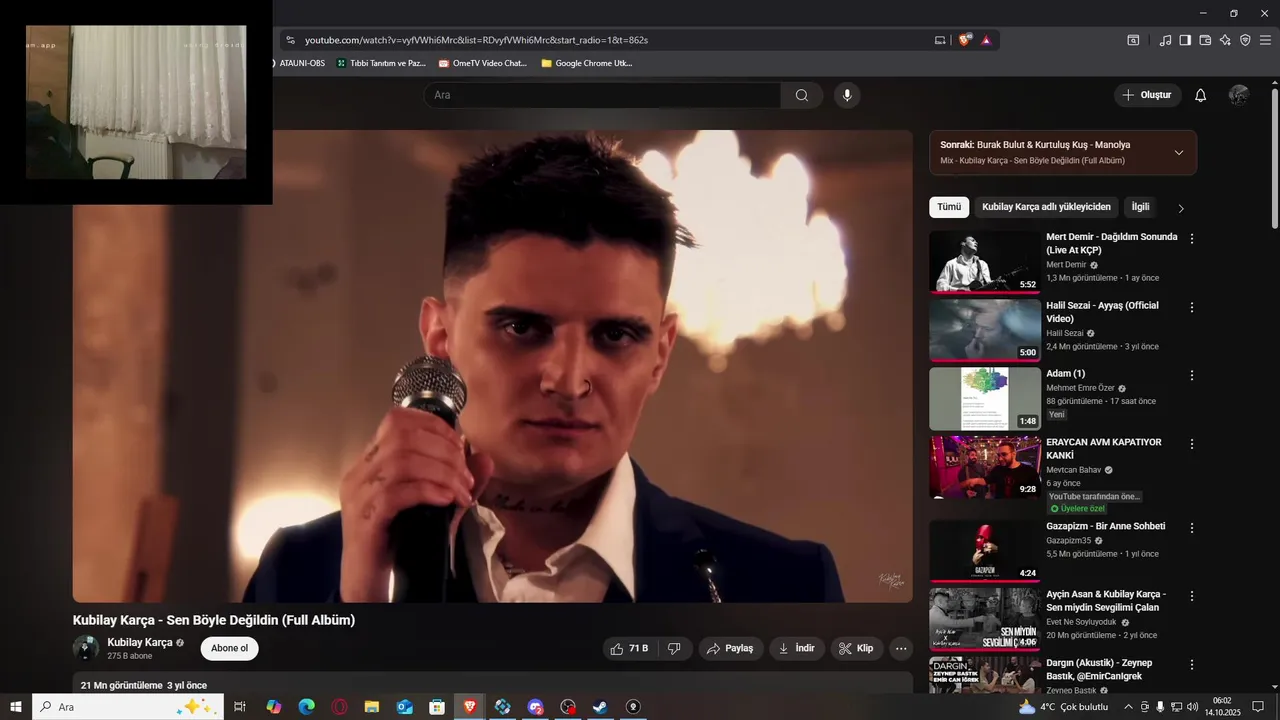Open options menu for Gazapizm - Bir Anne Sohbeti
The height and width of the screenshot is (720, 1280).
(1191, 528)
